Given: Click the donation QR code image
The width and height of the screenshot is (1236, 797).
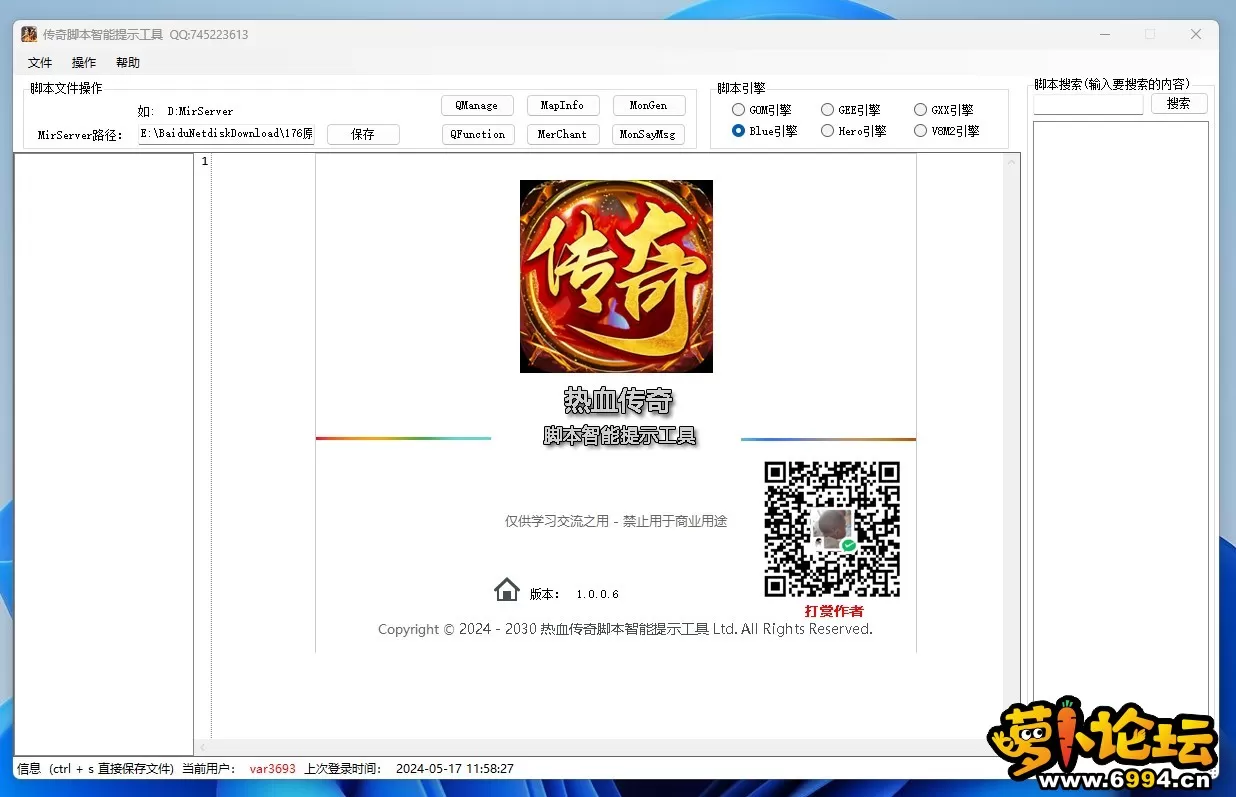Looking at the screenshot, I should 832,529.
